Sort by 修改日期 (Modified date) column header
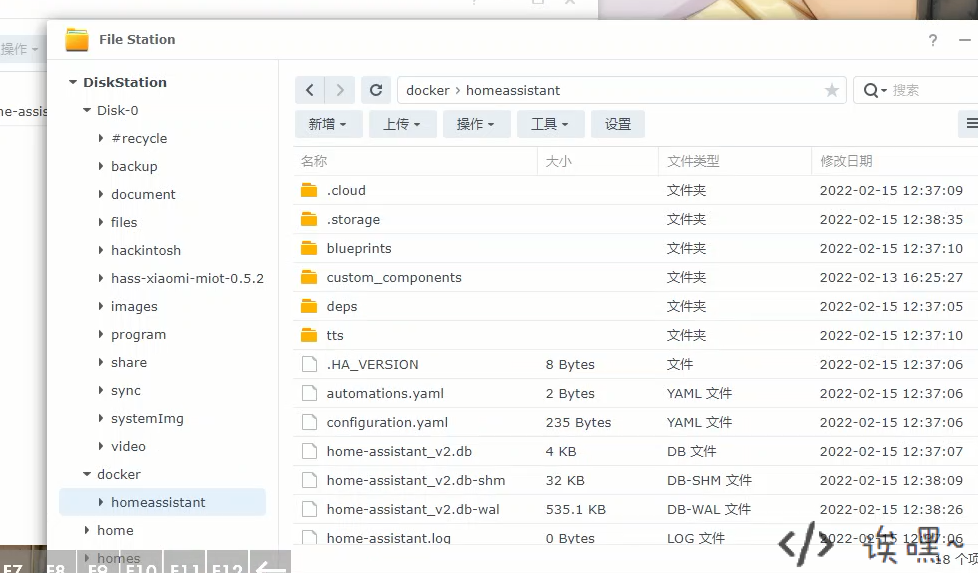978x573 pixels. (x=894, y=161)
